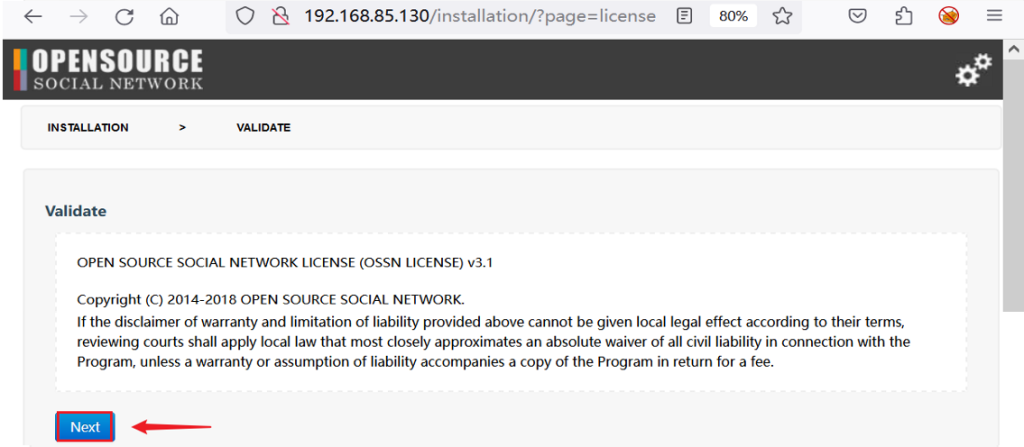The image size is (1024, 447).
Task: Save page to Pocket
Action: 857,16
